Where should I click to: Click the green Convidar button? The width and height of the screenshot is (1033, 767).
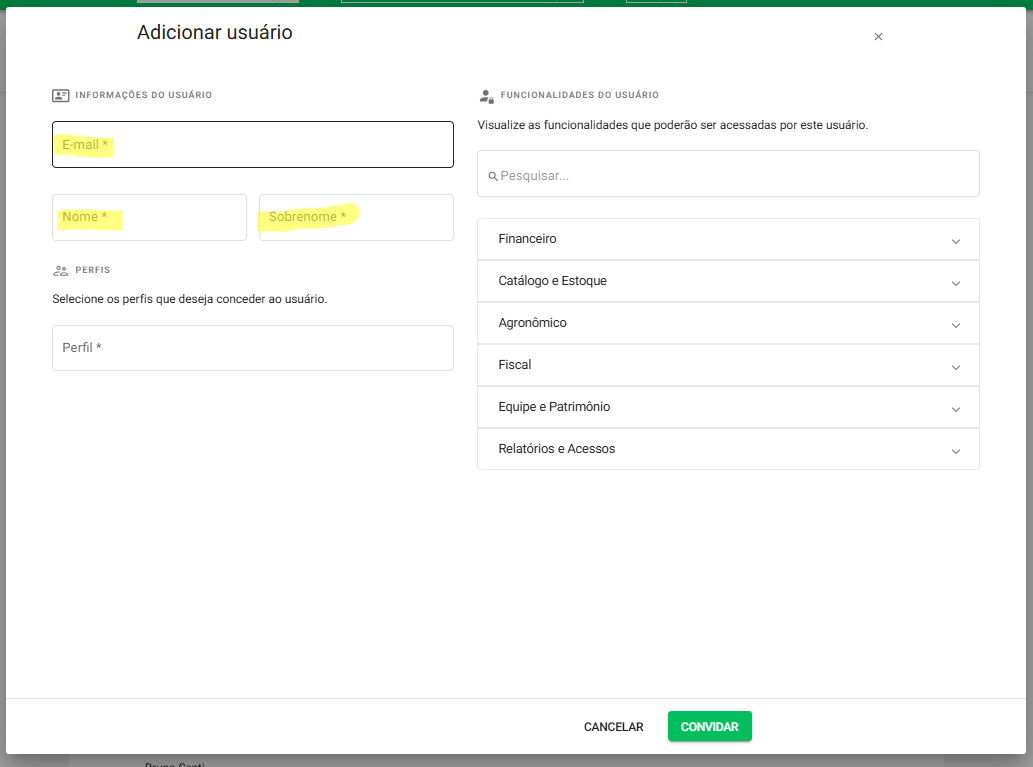pos(709,727)
